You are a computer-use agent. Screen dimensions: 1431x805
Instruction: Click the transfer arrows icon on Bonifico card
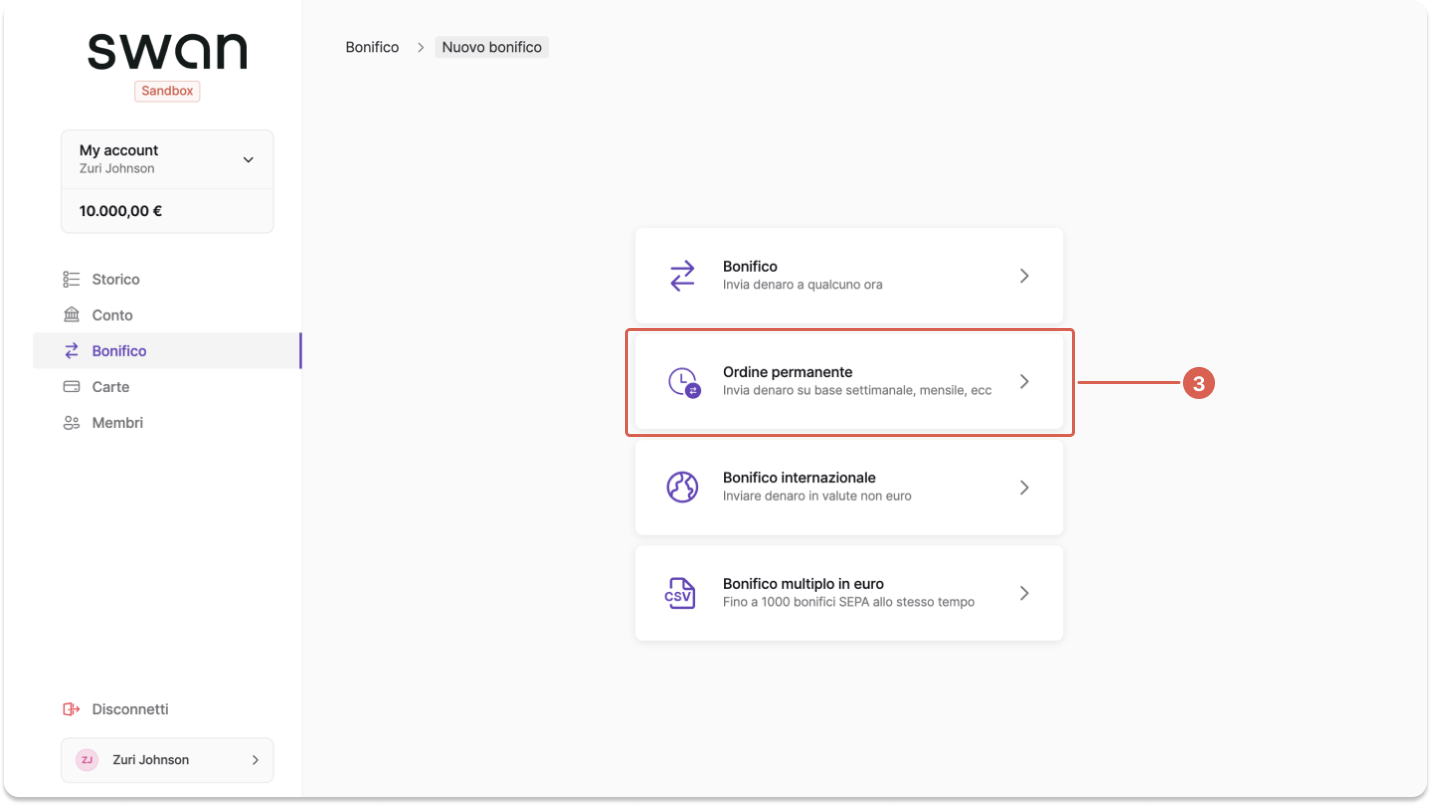click(x=682, y=276)
